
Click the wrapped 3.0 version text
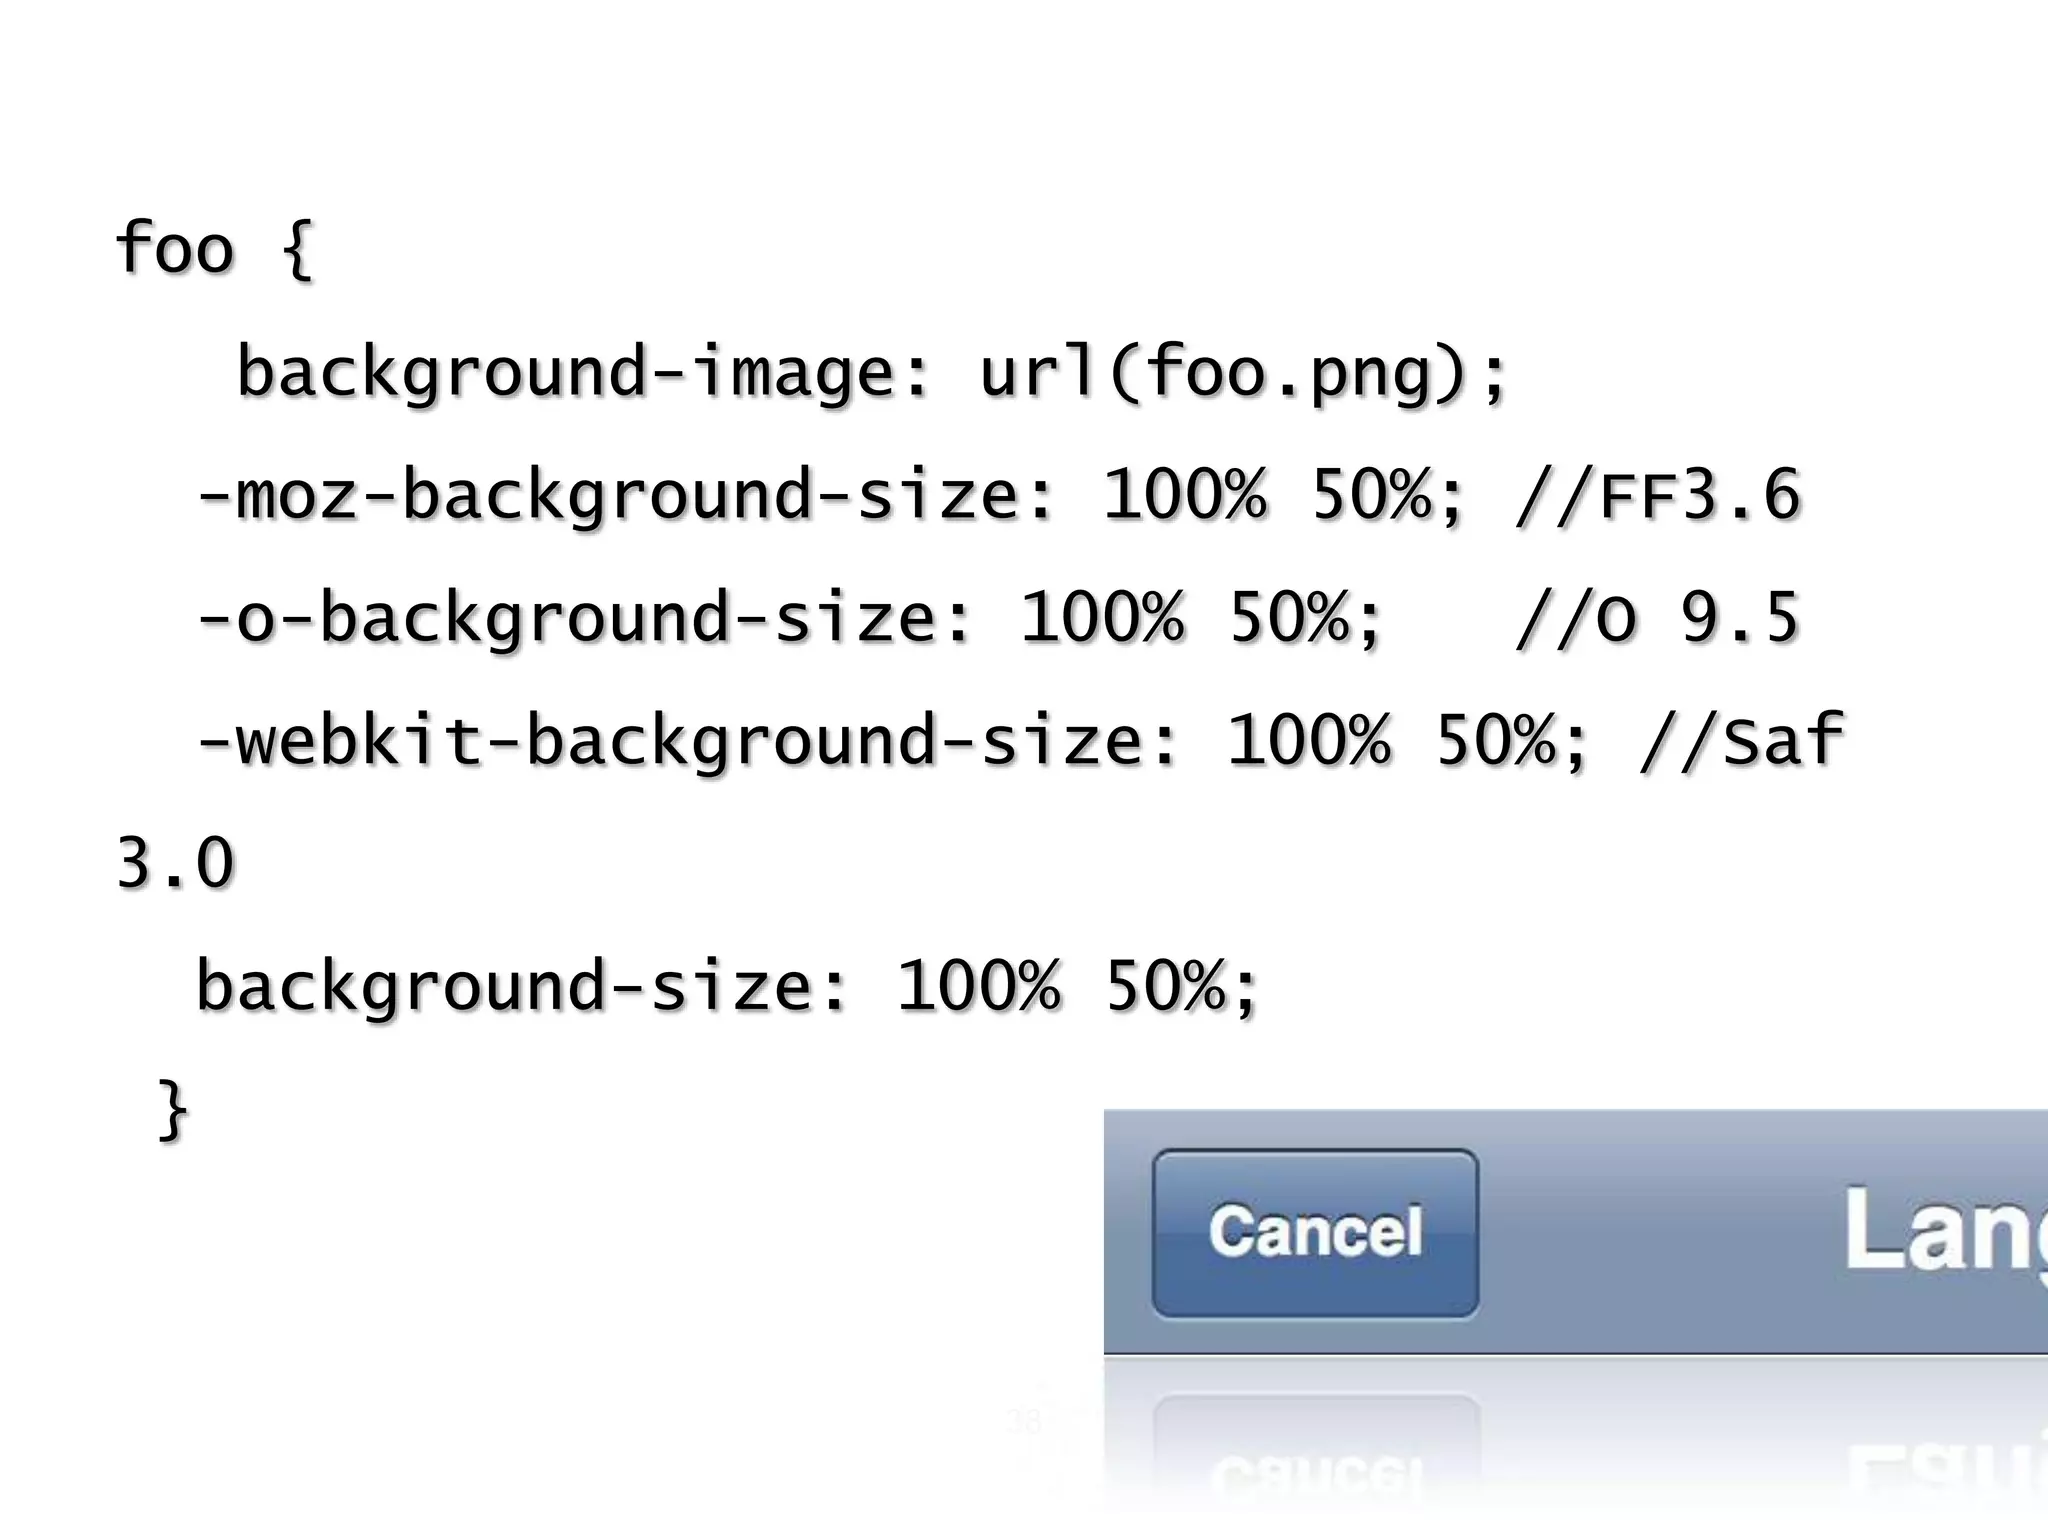(x=175, y=863)
